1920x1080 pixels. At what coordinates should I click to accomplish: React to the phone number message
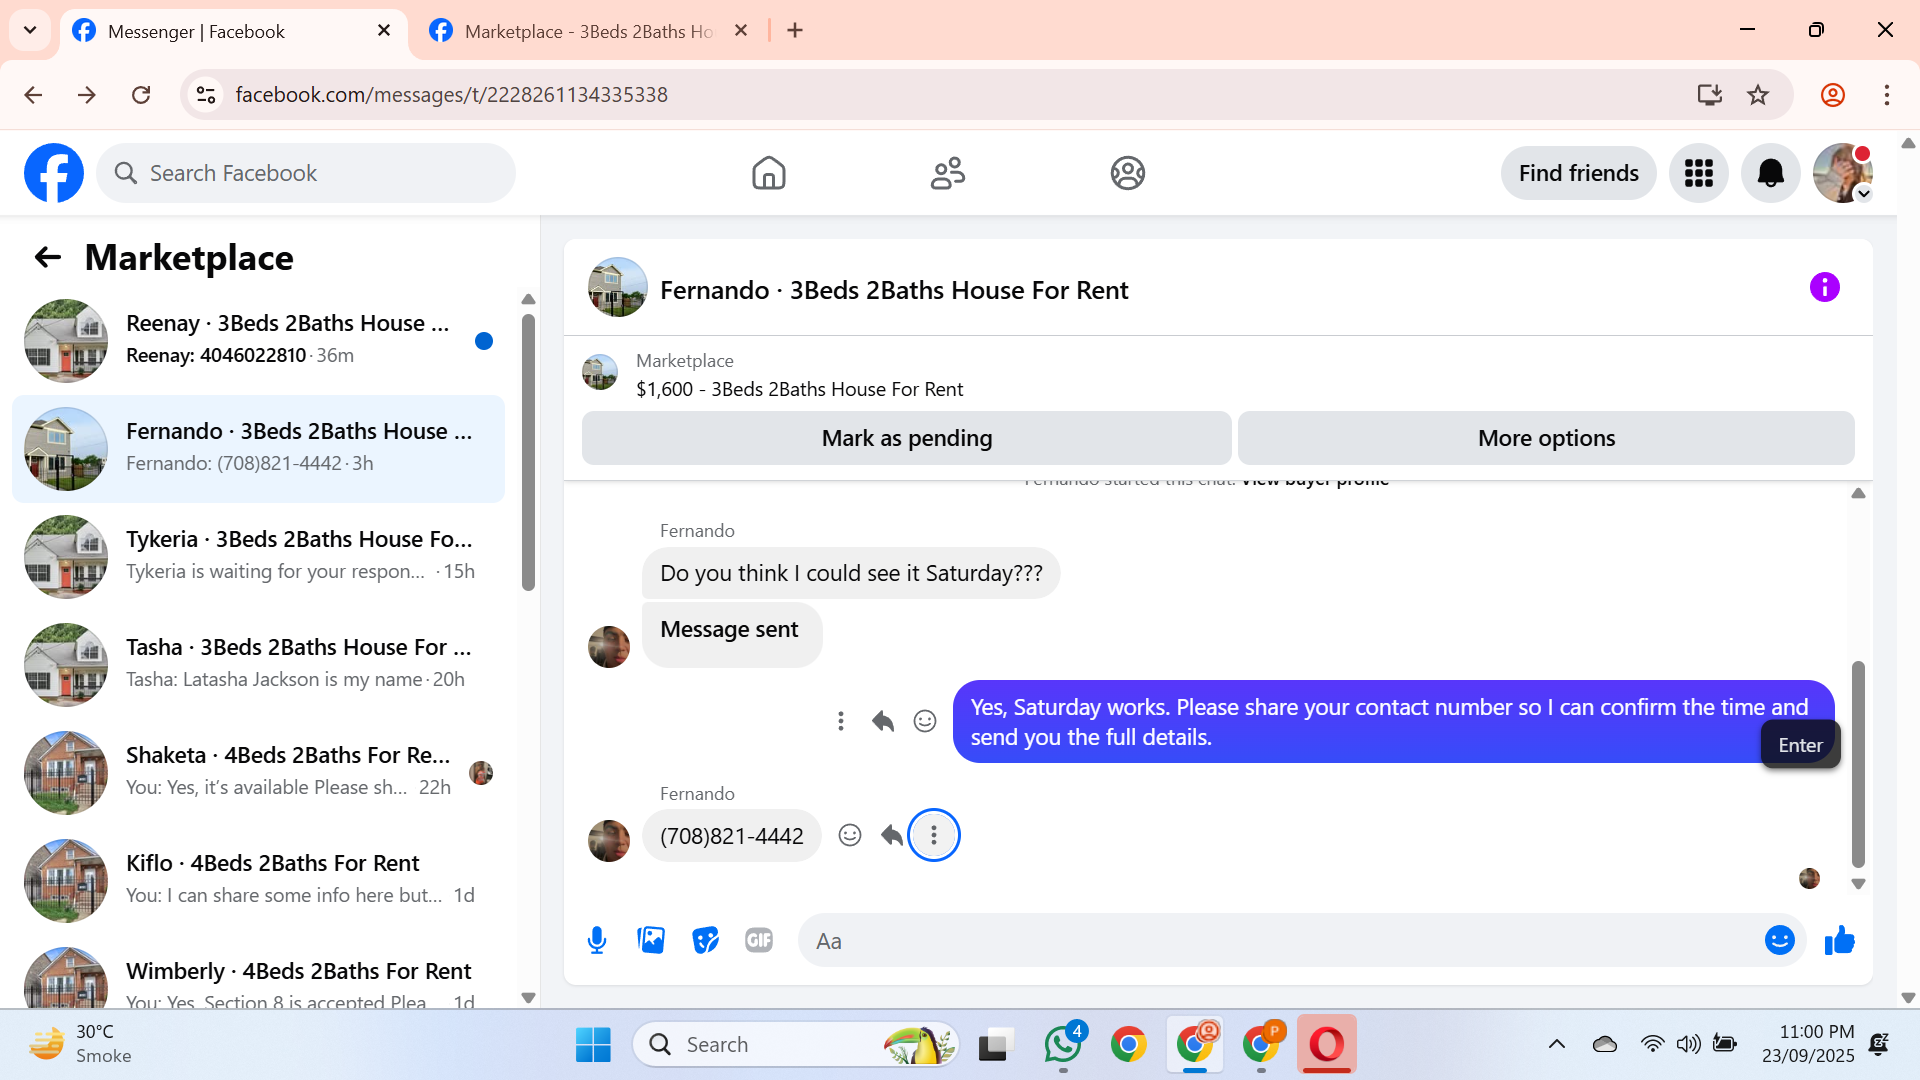coord(850,835)
